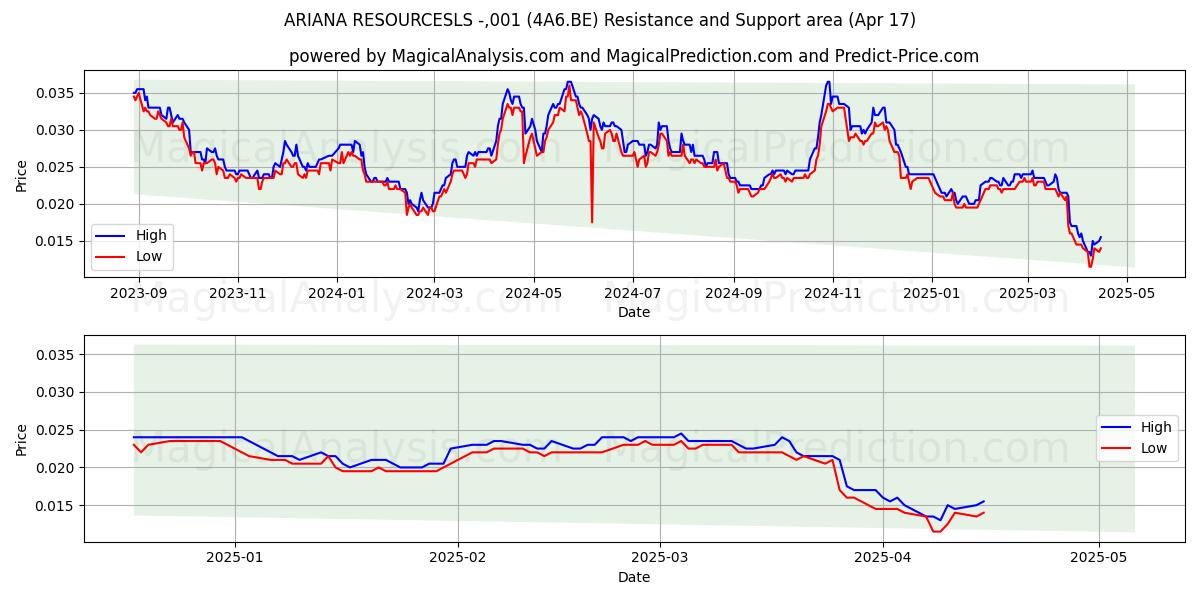Click the '2025-01' x-axis label in top chart
Viewport: 1200px width, 600px height.
931,293
